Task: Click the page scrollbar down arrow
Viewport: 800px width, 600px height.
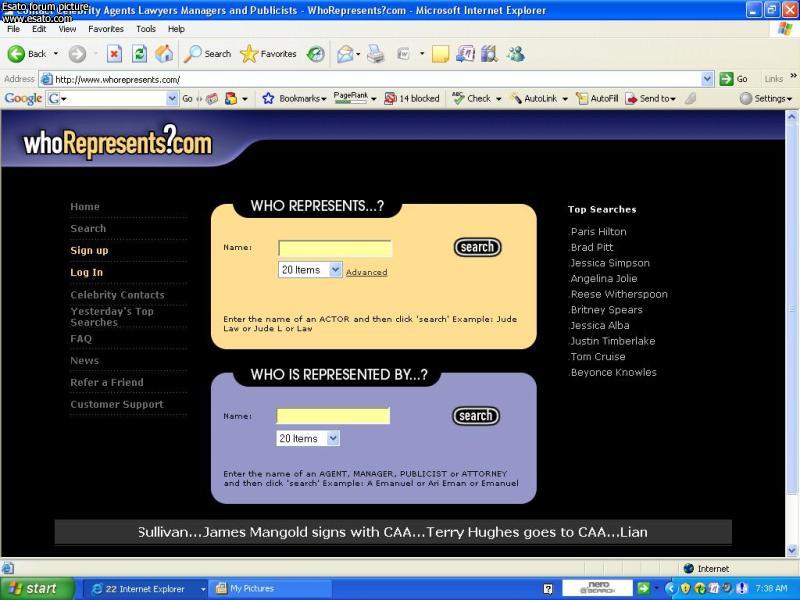Action: coord(792,550)
